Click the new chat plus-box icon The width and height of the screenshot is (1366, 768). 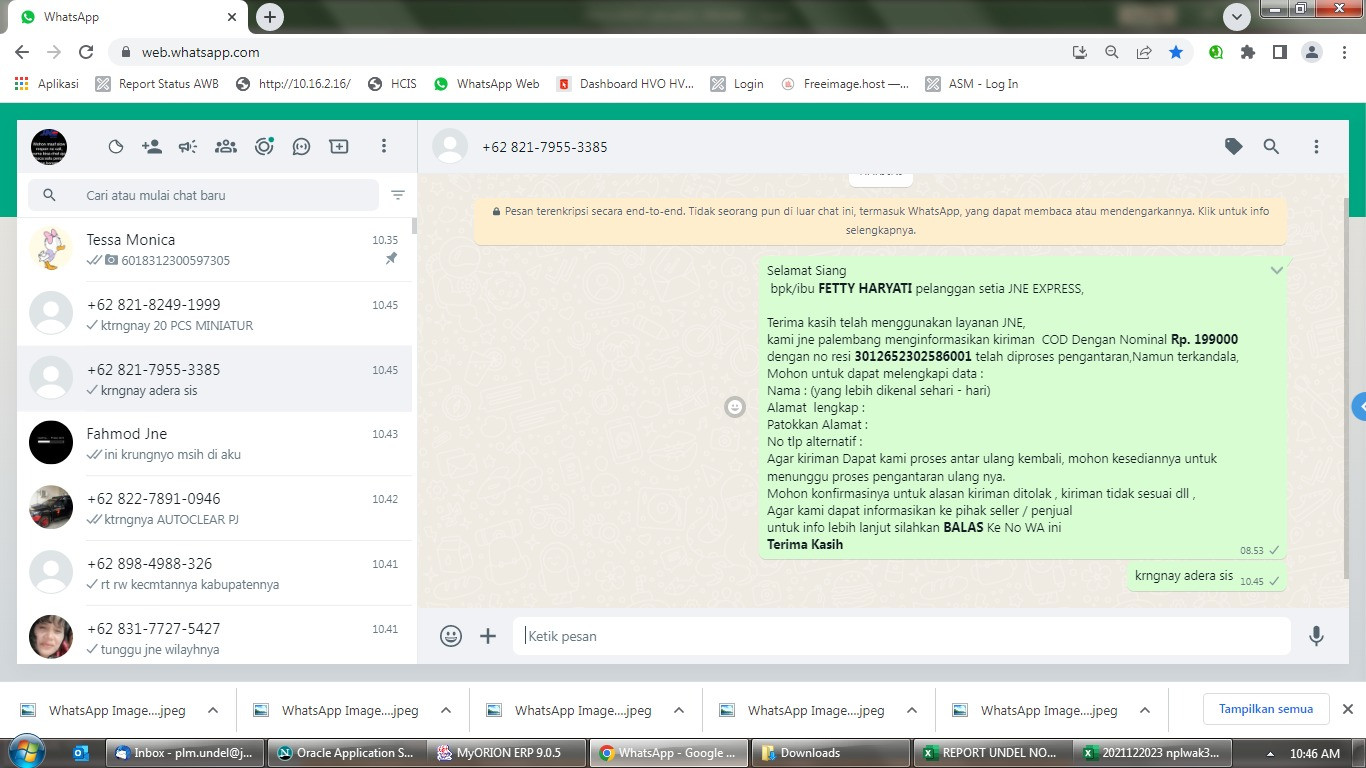[339, 146]
